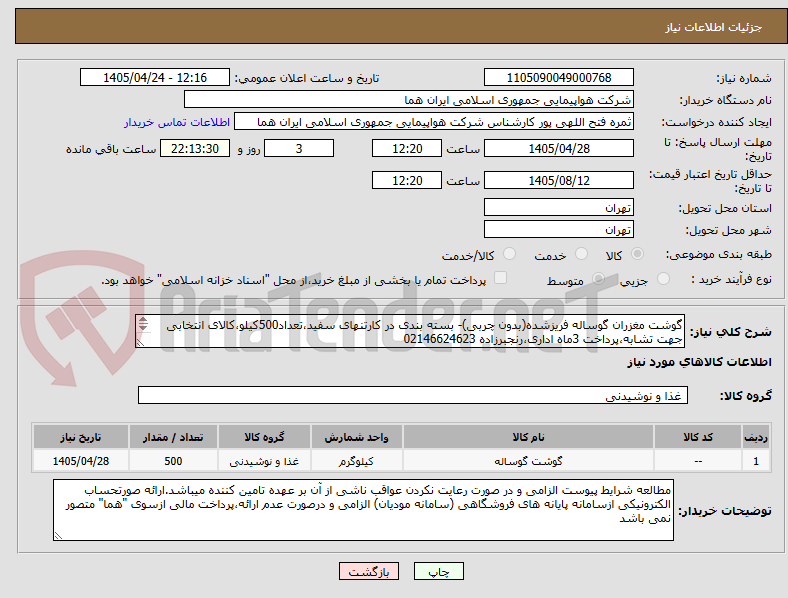Click the نام کالا column header
Viewport: 788px width, 598px height.
click(x=528, y=437)
